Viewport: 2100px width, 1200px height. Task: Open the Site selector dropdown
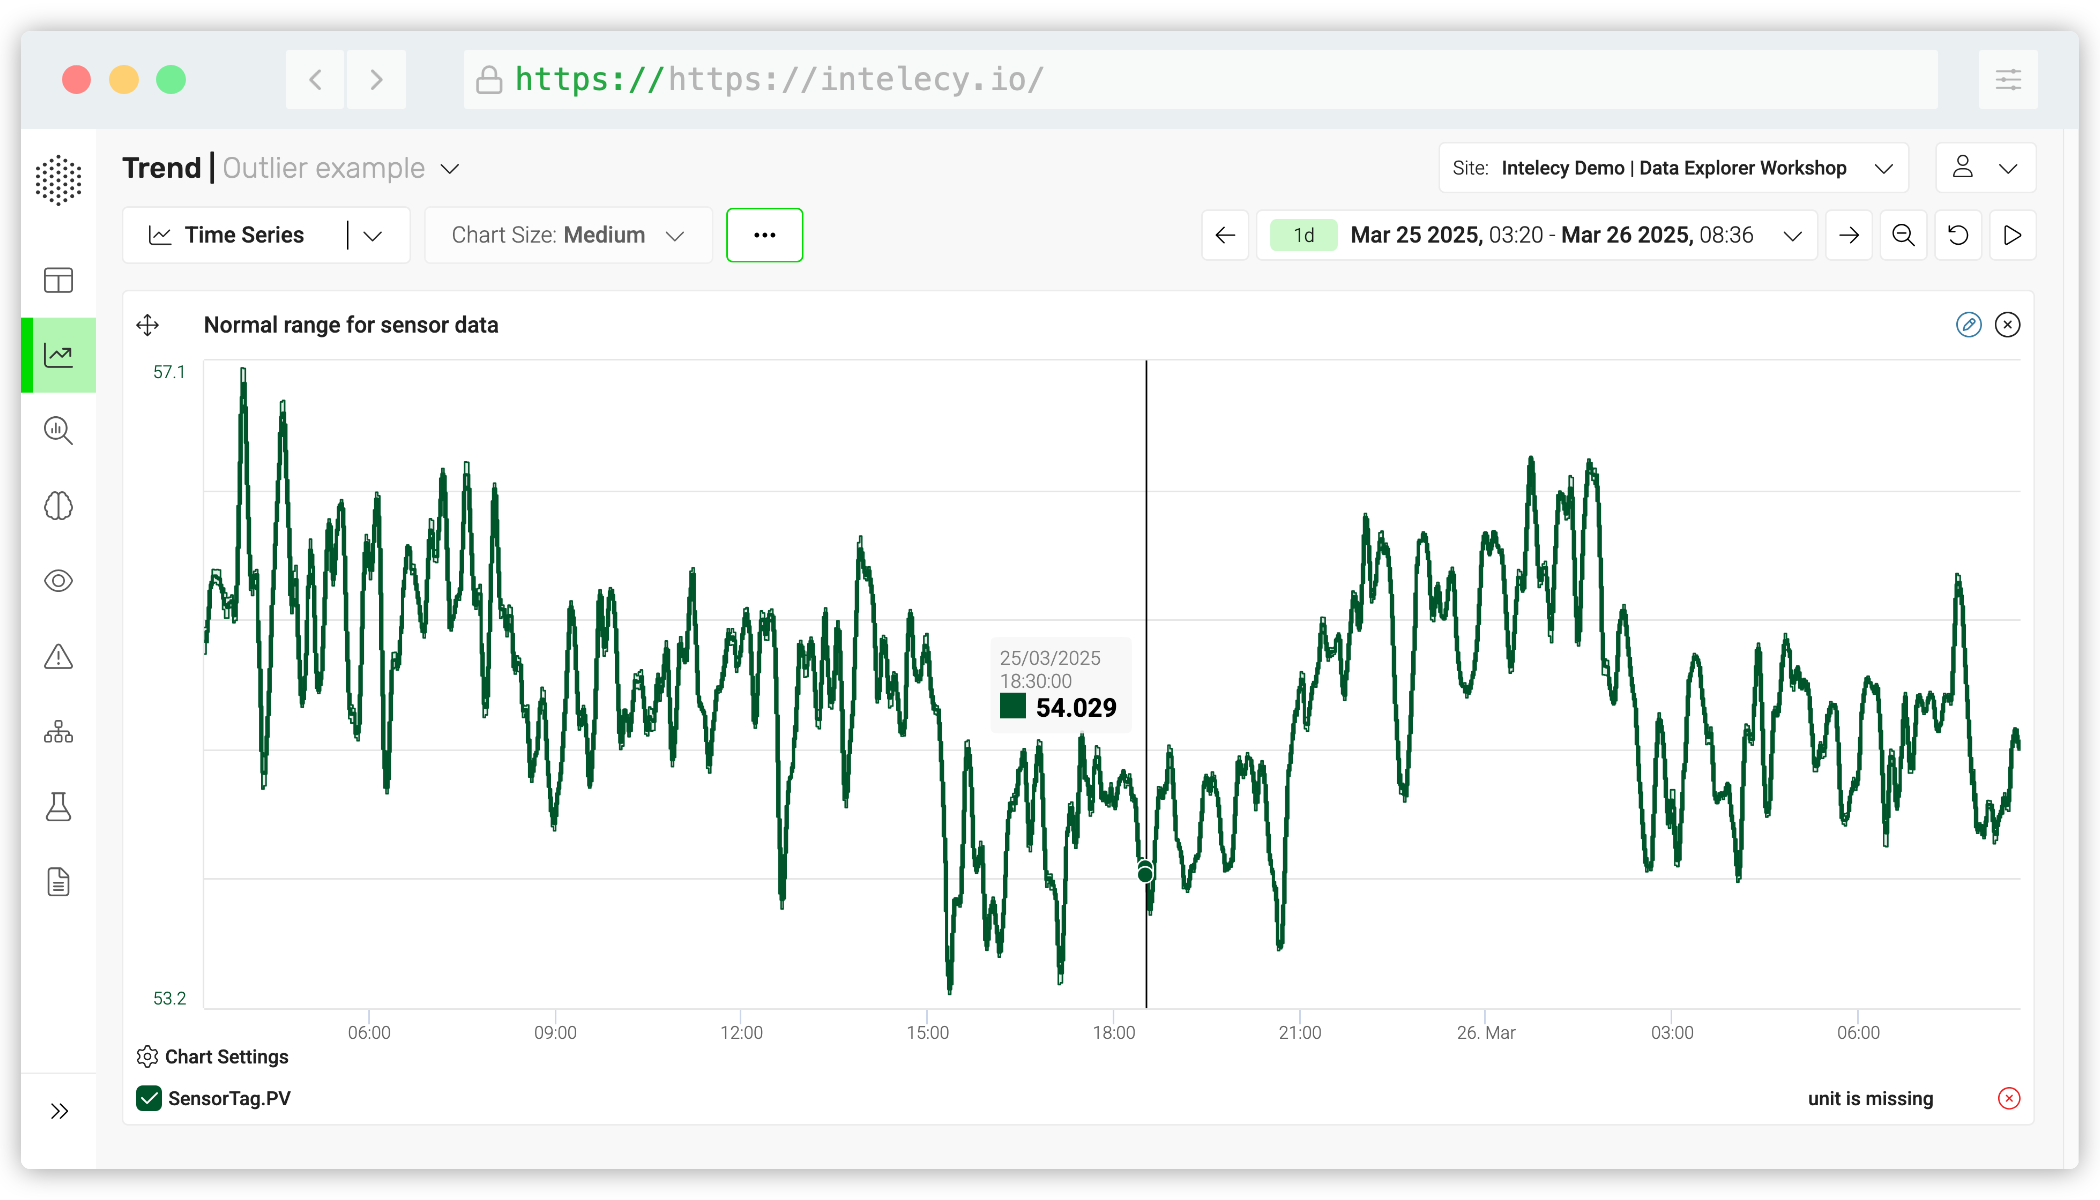[x=1673, y=168]
